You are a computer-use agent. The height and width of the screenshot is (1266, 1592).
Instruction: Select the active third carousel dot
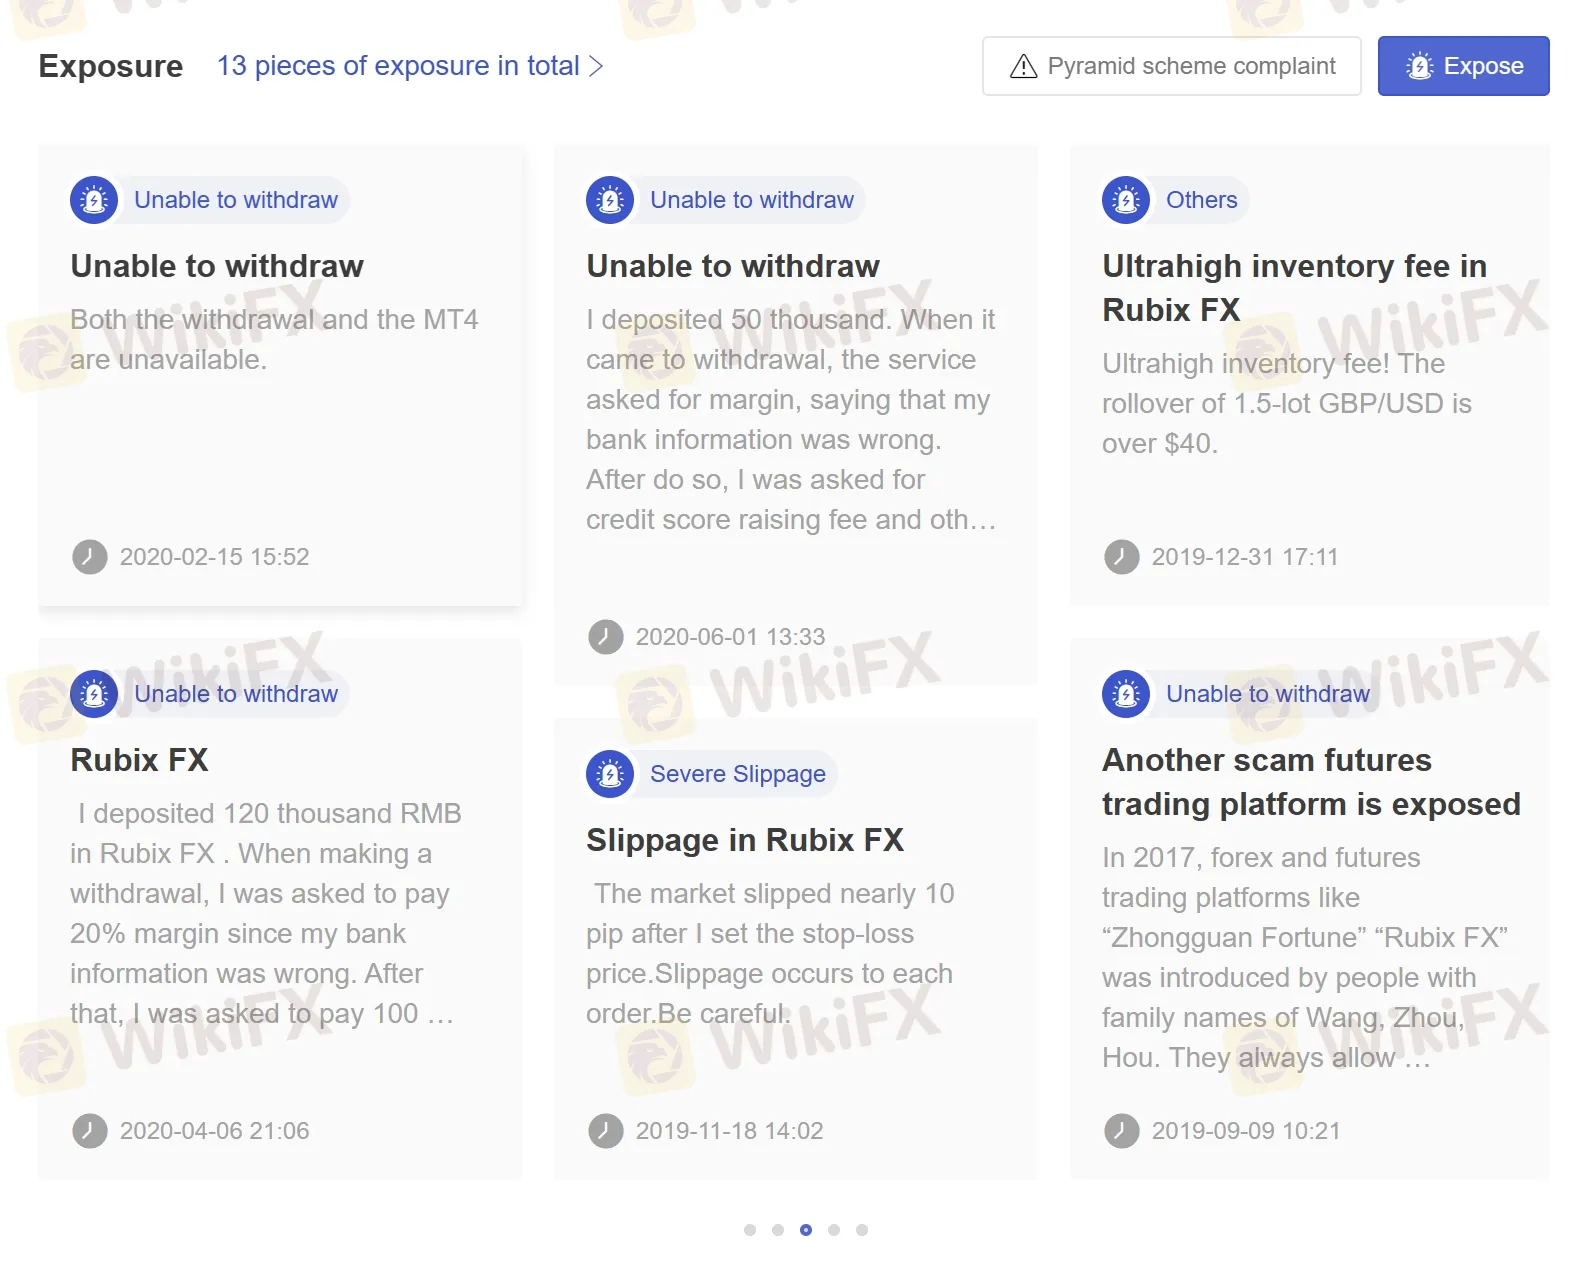[x=806, y=1230]
